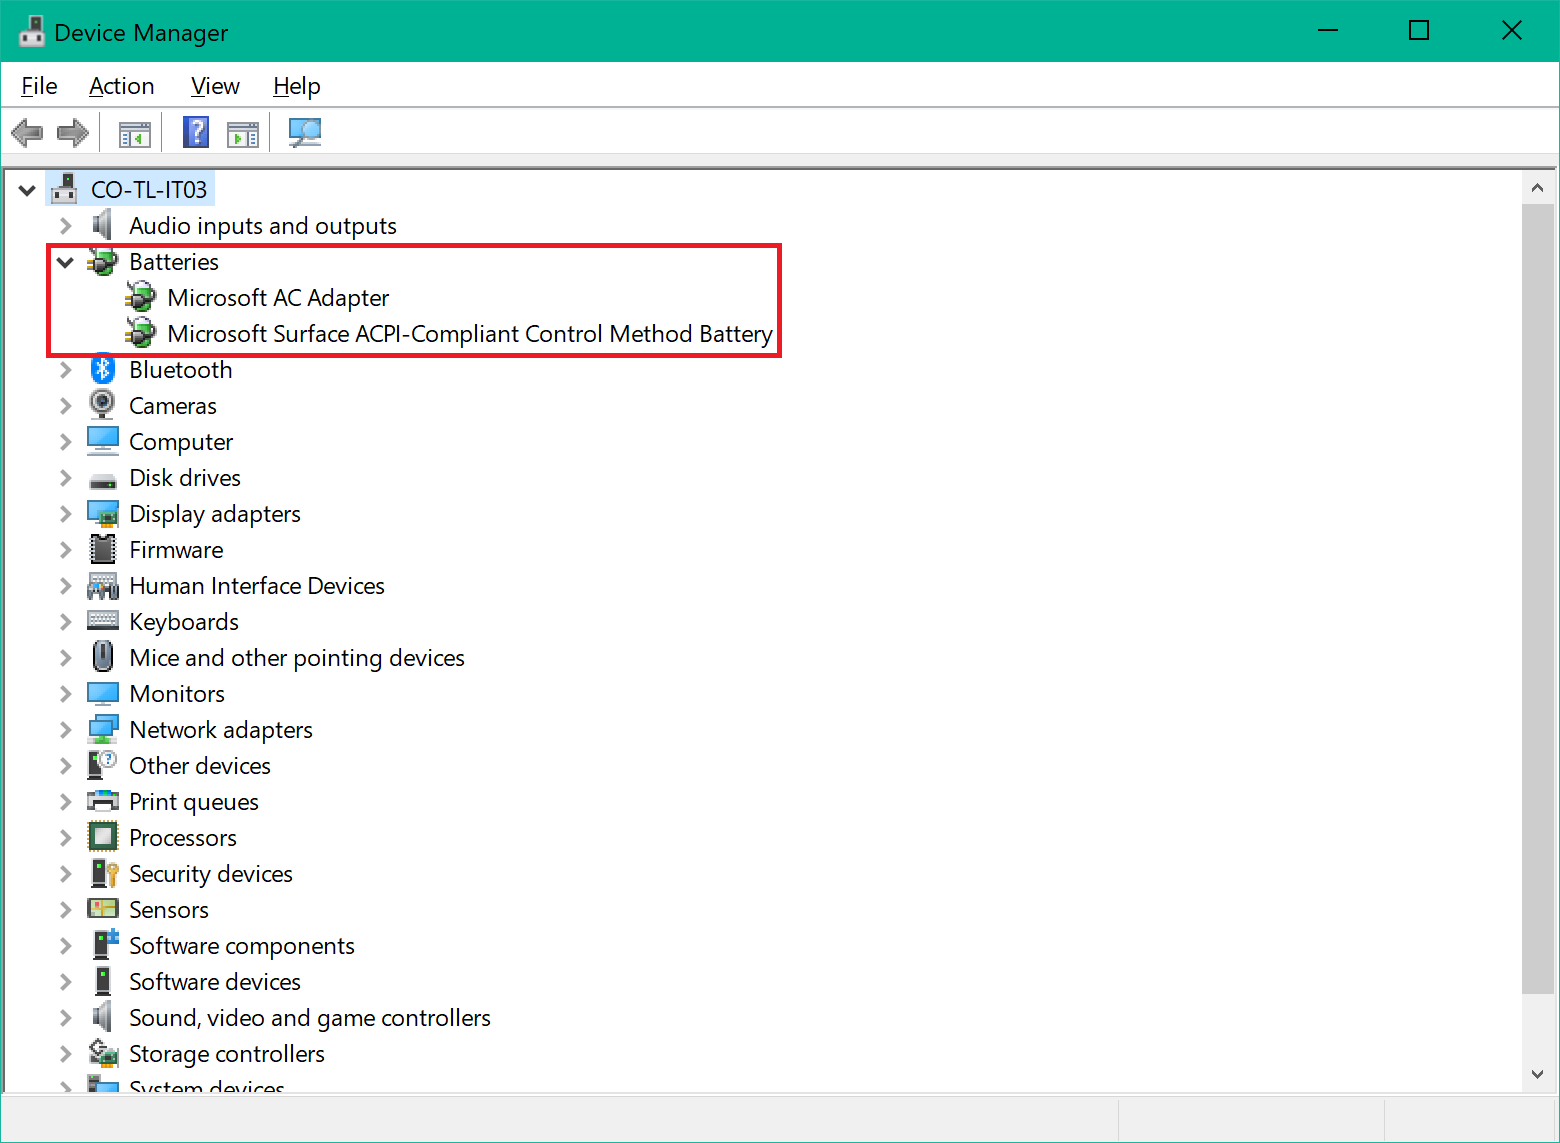Click the Forward arrow toolbar icon

coord(73,133)
